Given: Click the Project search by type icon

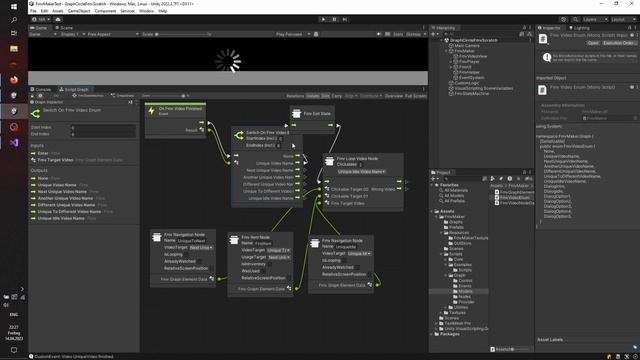Looking at the screenshot, I should 493,179.
